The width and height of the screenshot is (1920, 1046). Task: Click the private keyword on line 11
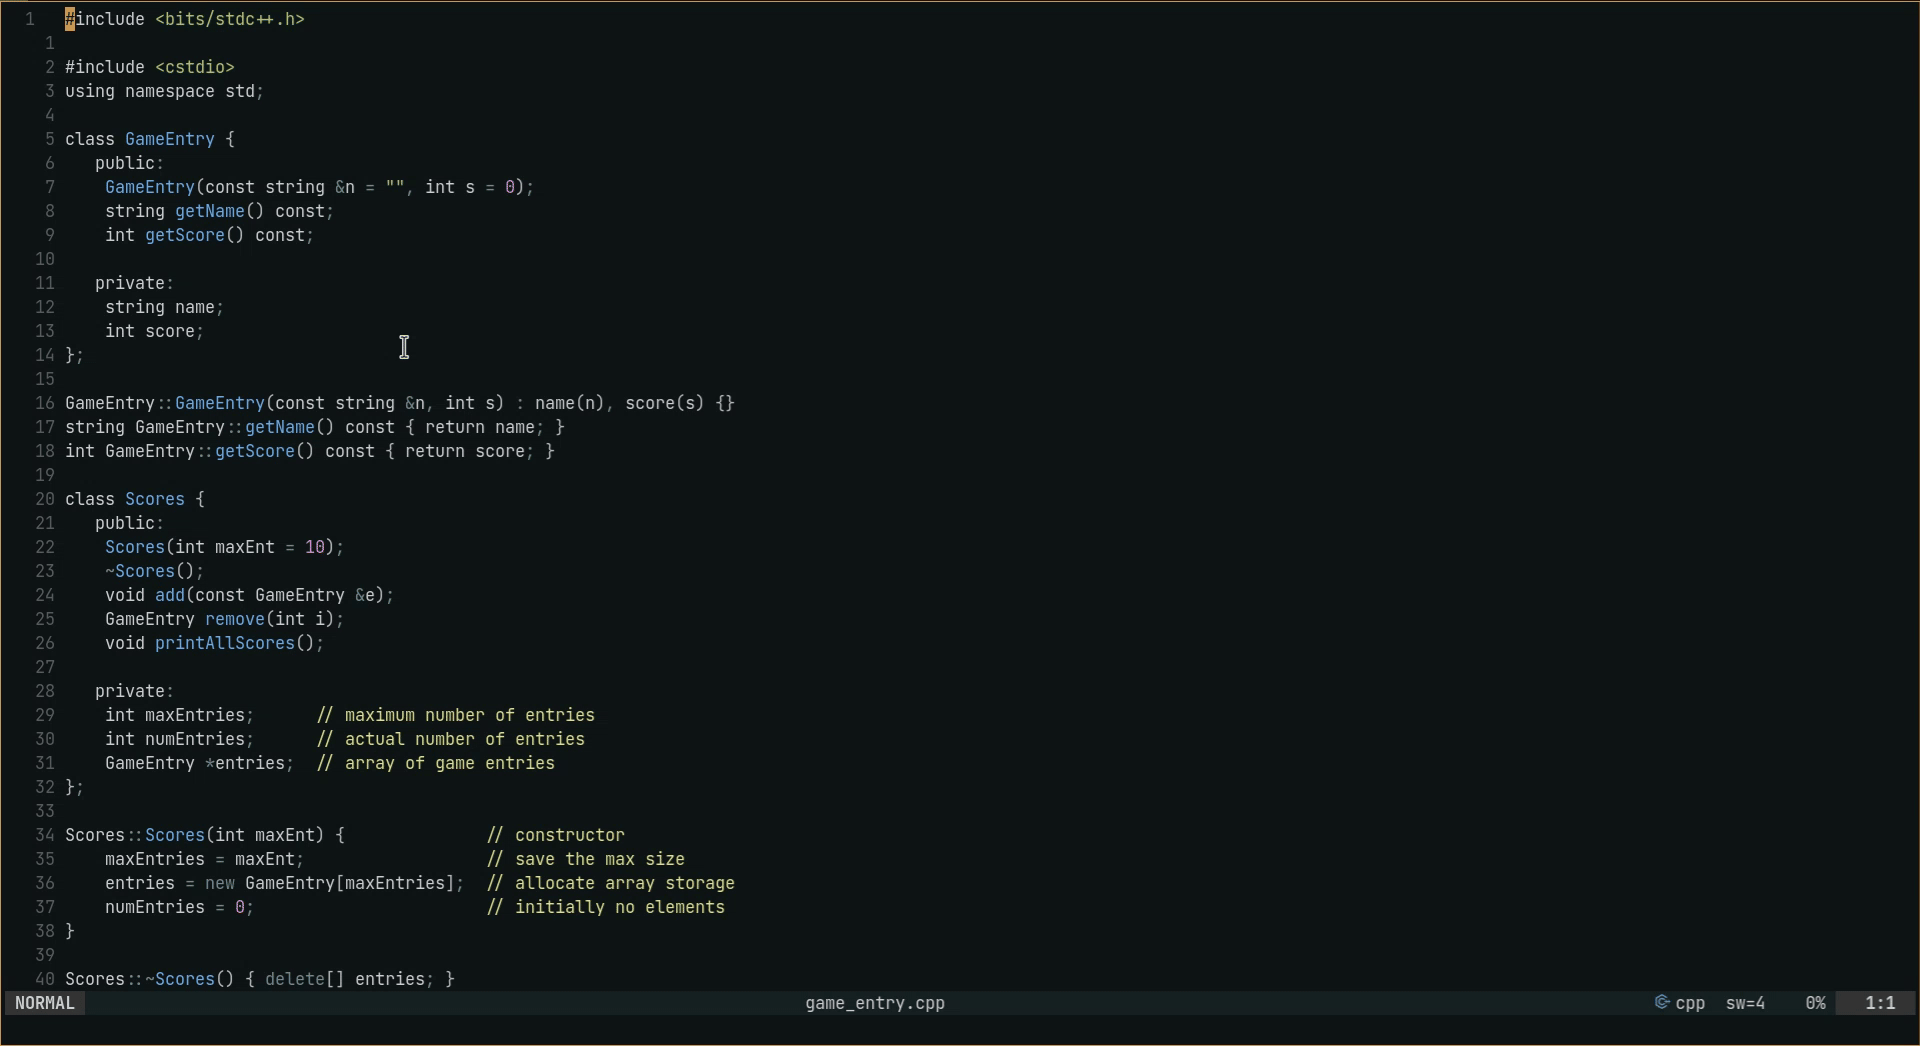coord(131,283)
